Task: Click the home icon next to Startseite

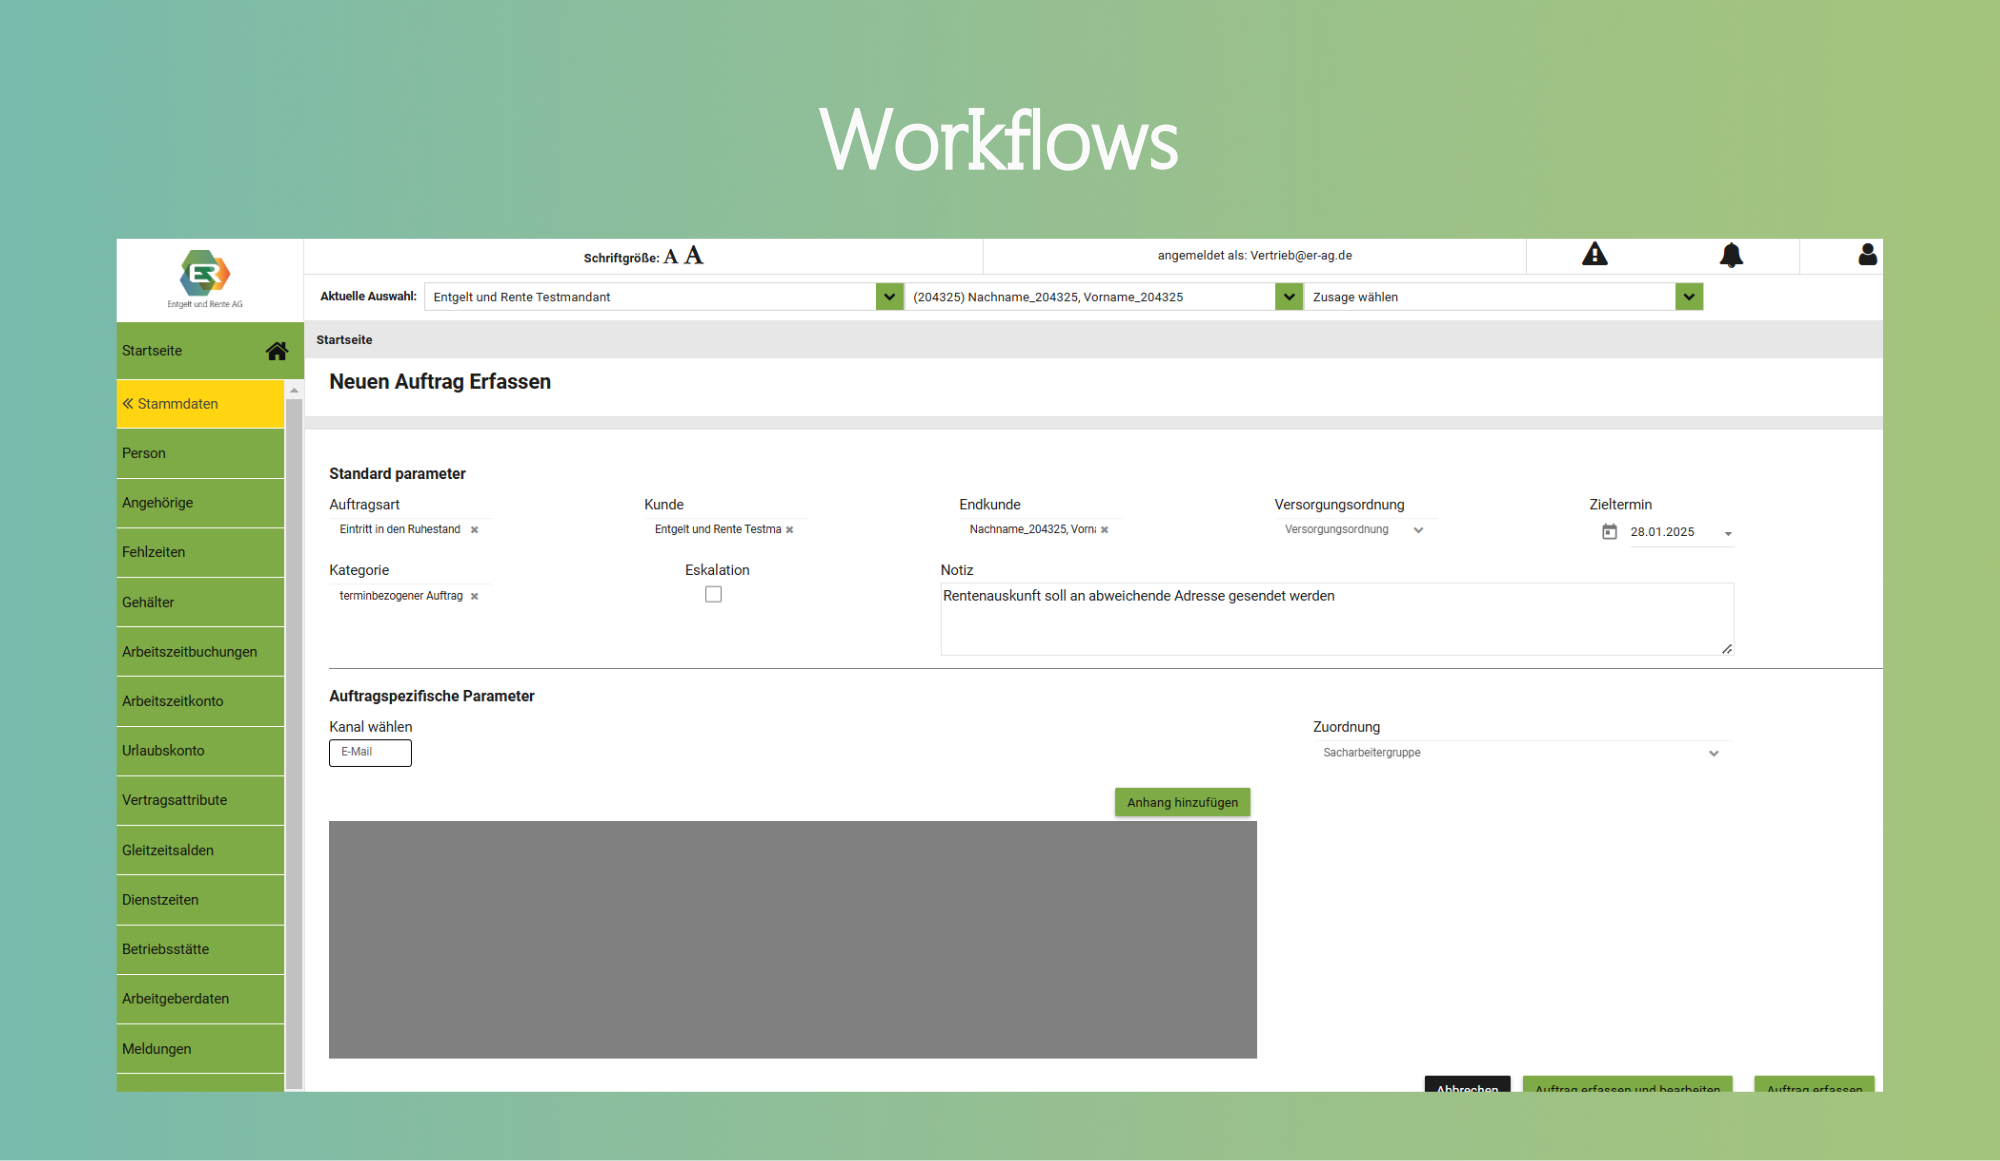Action: [x=276, y=351]
